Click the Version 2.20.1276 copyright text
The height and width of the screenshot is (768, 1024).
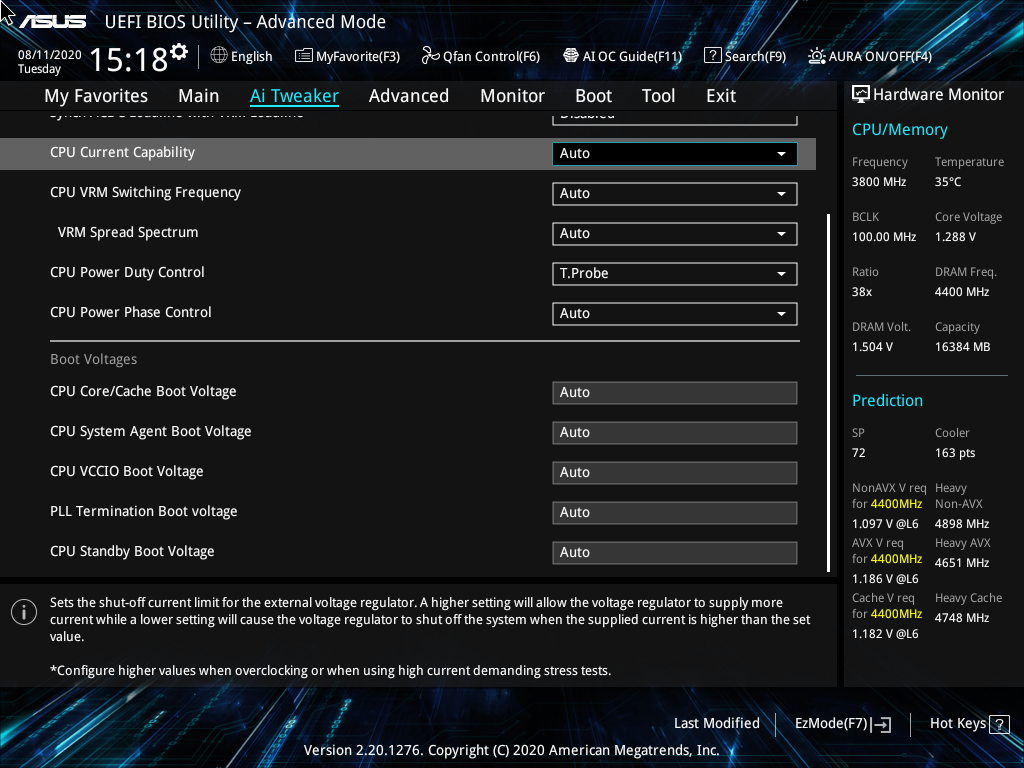[511, 750]
